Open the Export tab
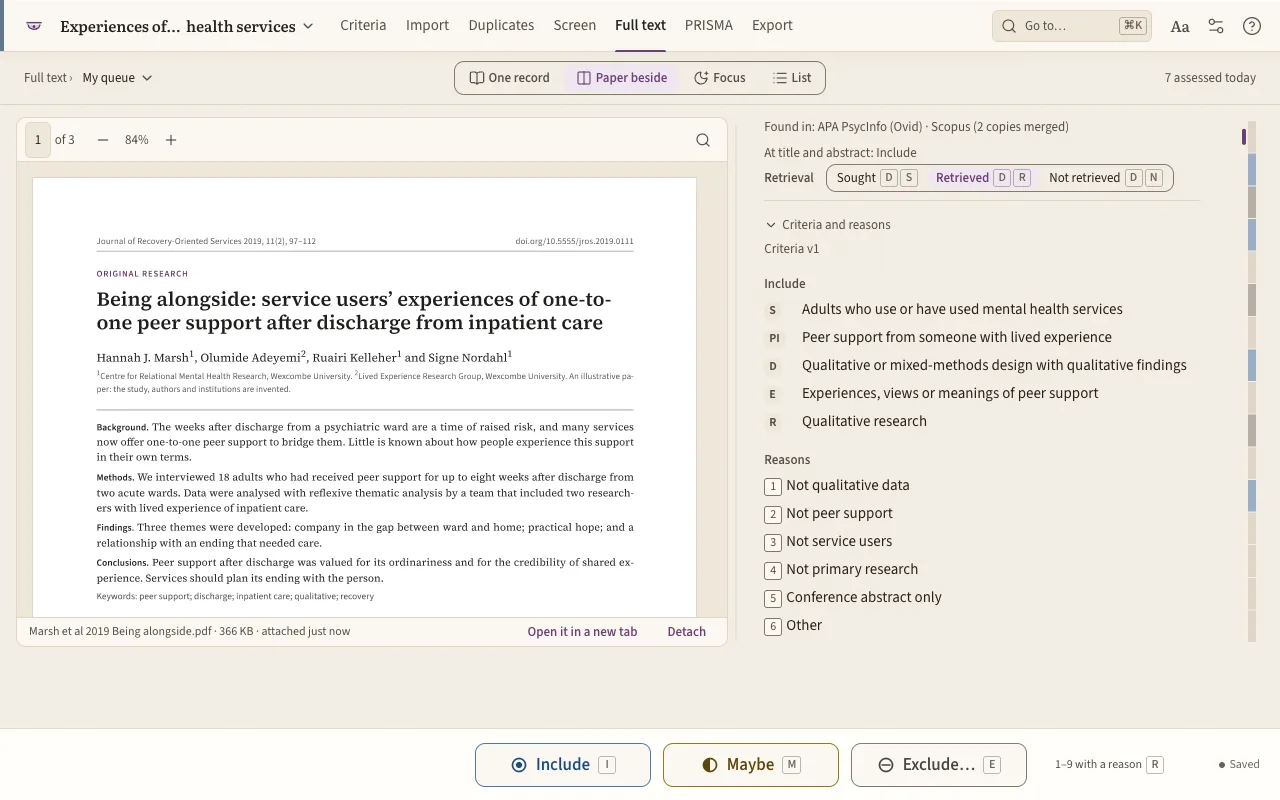The image size is (1280, 800). (772, 25)
